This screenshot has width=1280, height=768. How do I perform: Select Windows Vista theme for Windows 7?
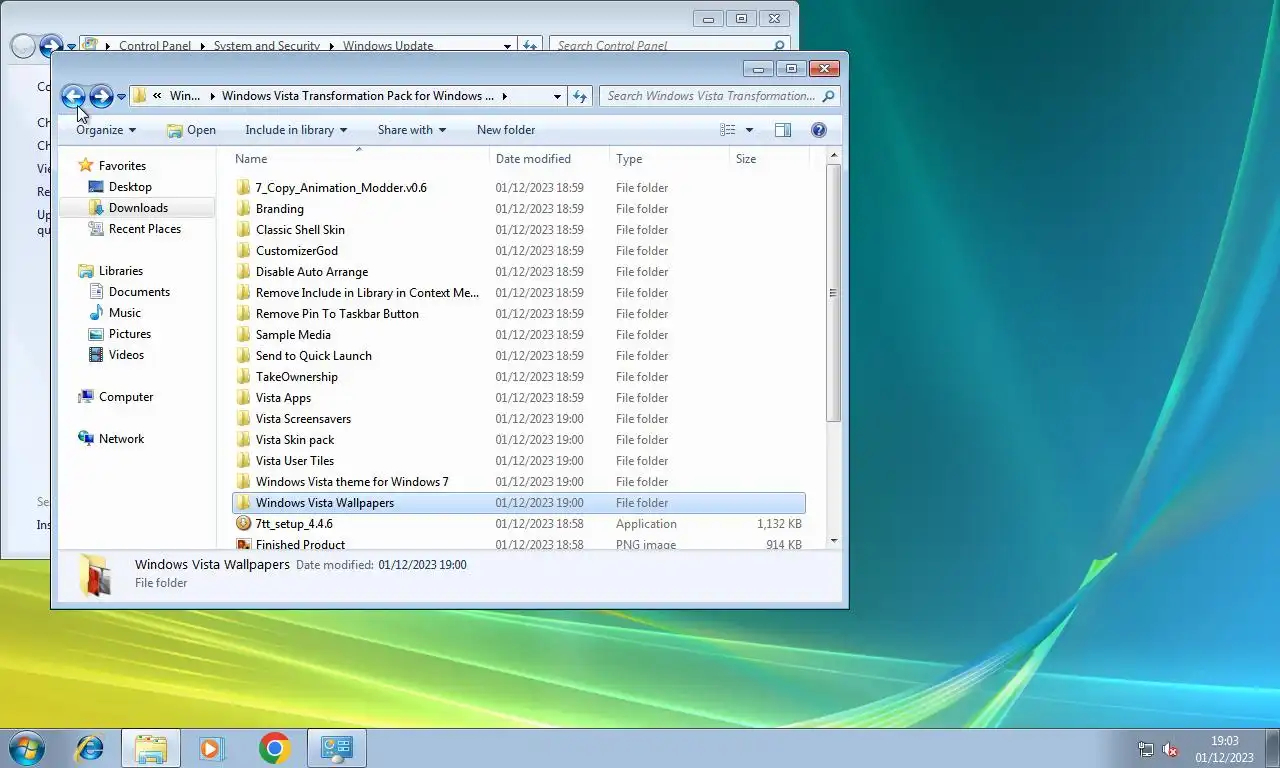[352, 482]
